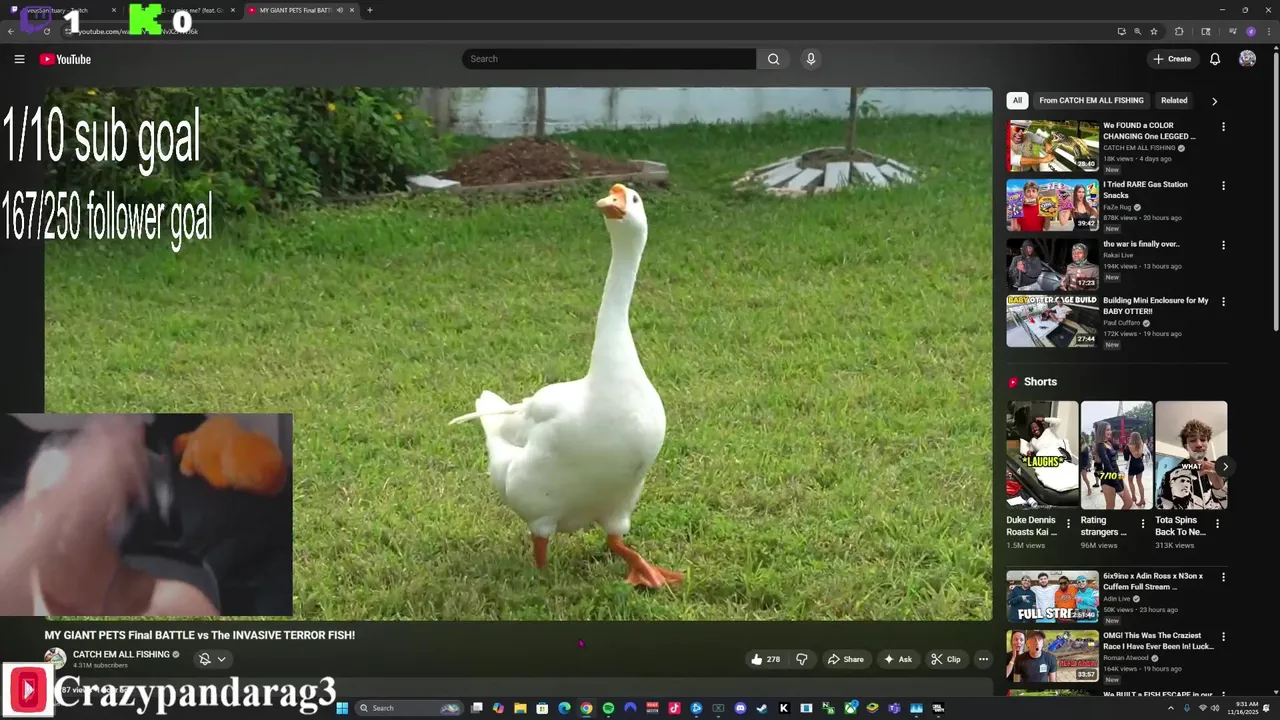Image resolution: width=1280 pixels, height=720 pixels.
Task: Switch to the 'MY GIANT PETS Final BATTLE' tab
Action: click(300, 10)
